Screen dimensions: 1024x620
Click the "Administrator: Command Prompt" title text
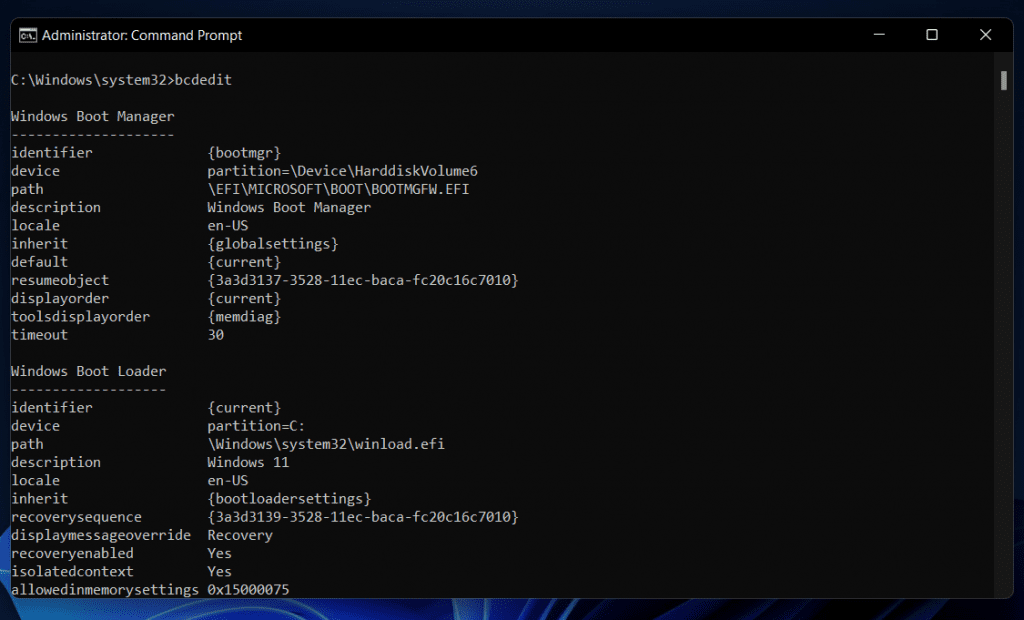pyautogui.click(x=142, y=35)
